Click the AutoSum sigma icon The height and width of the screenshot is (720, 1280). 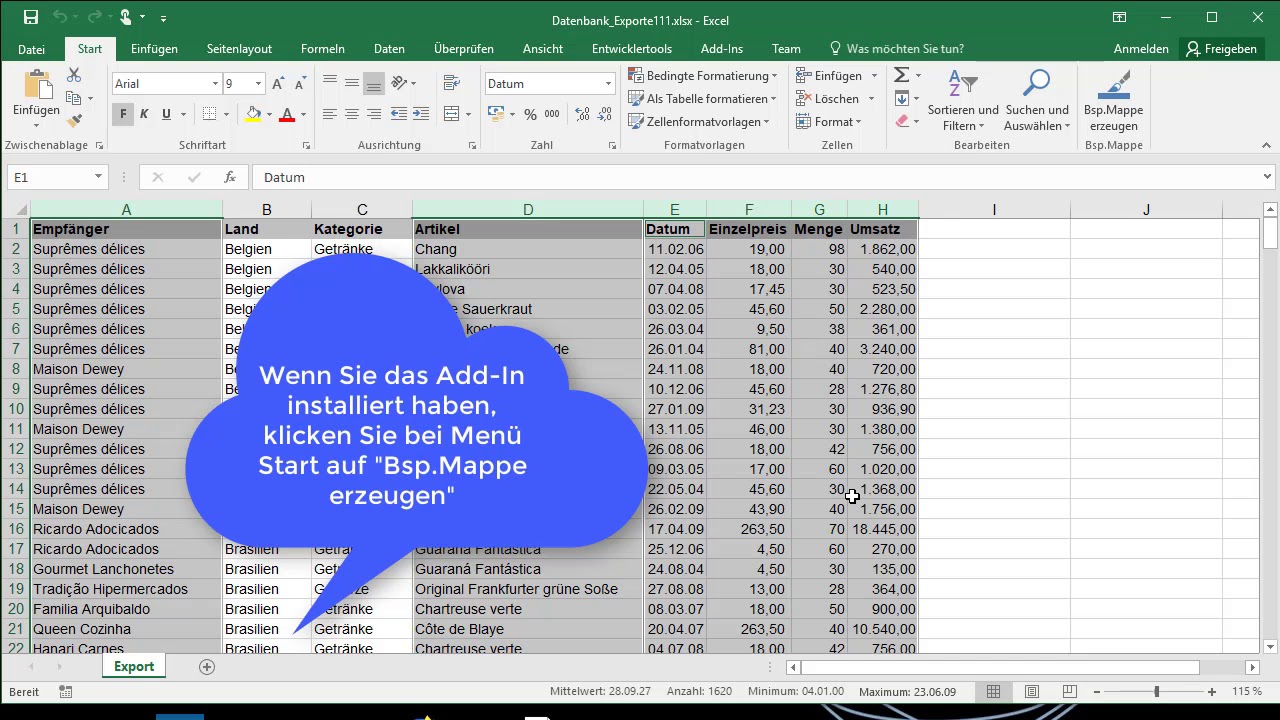901,76
